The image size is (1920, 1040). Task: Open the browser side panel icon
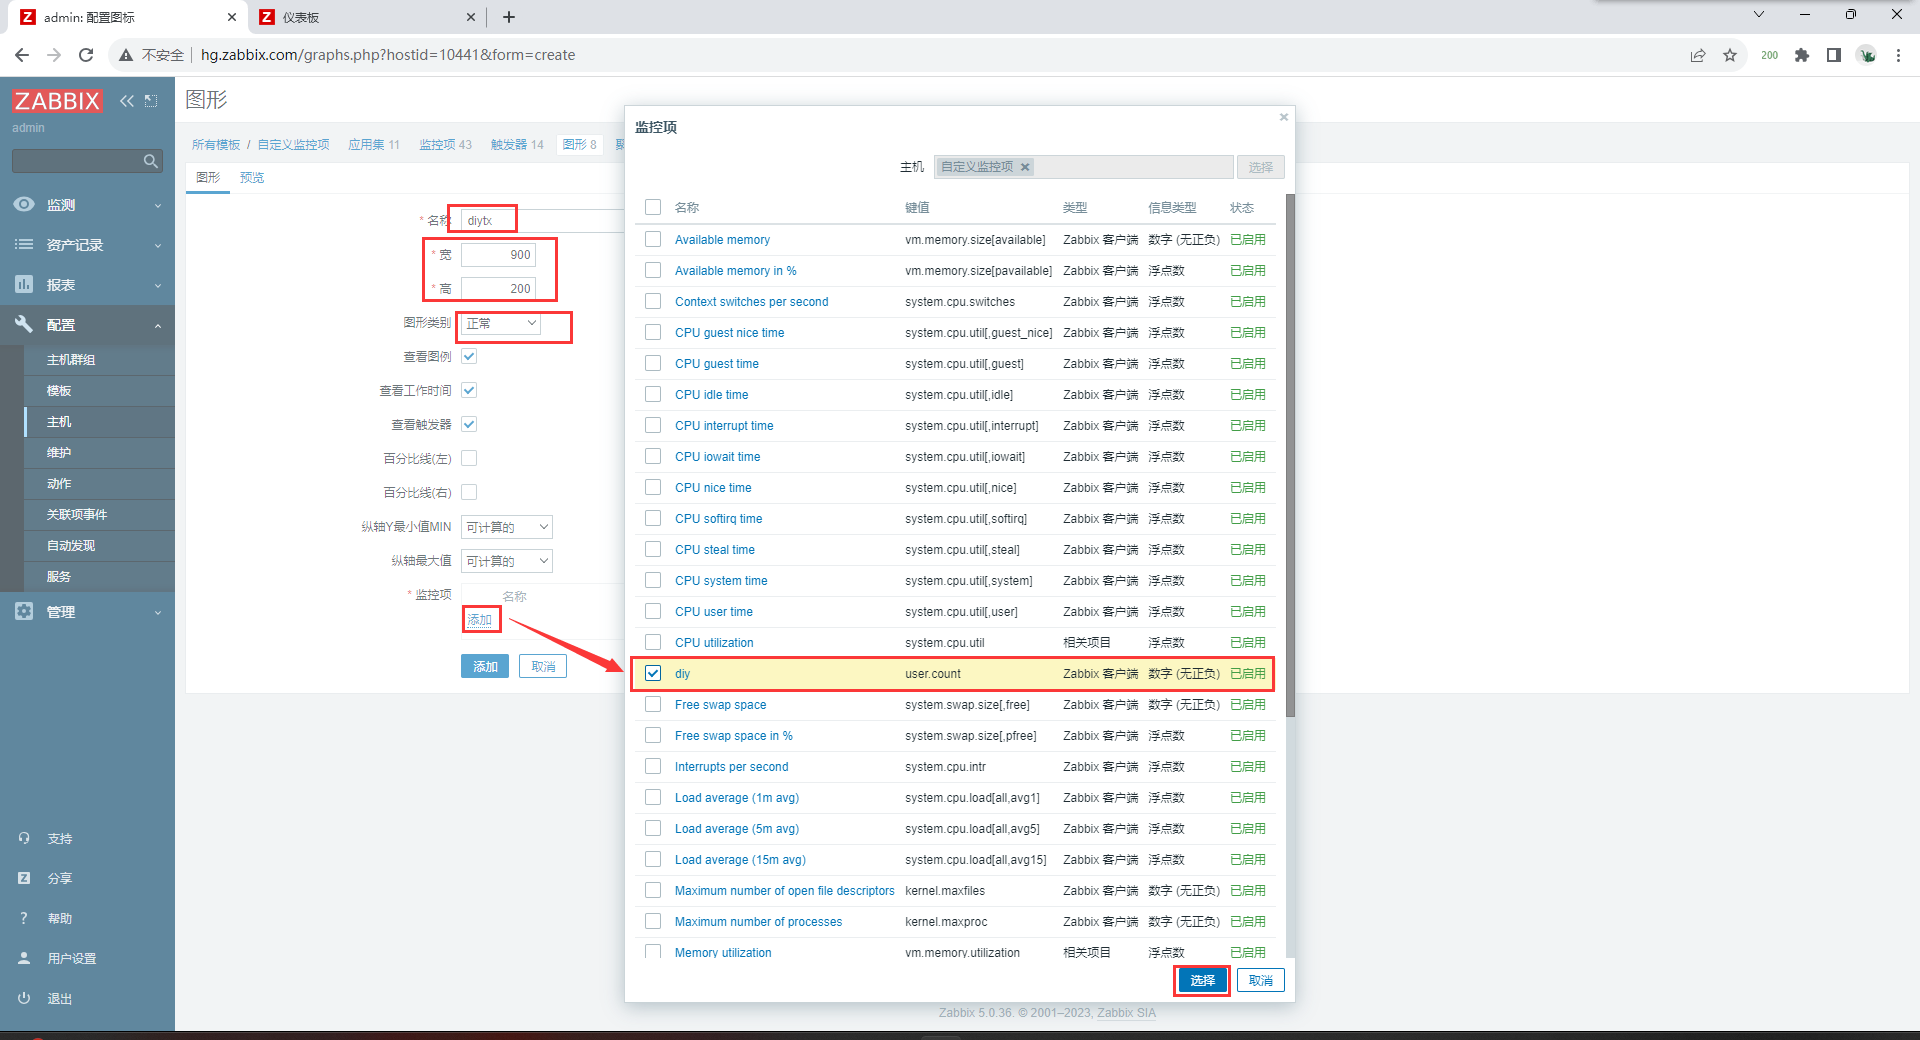click(x=1834, y=55)
